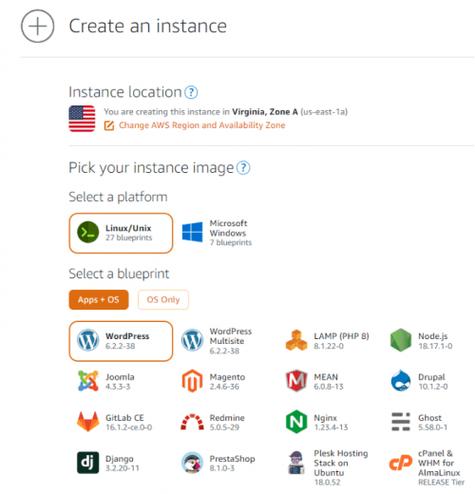Select the WordPress blueprint icon
Image resolution: width=475 pixels, height=494 pixels.
[88, 340]
